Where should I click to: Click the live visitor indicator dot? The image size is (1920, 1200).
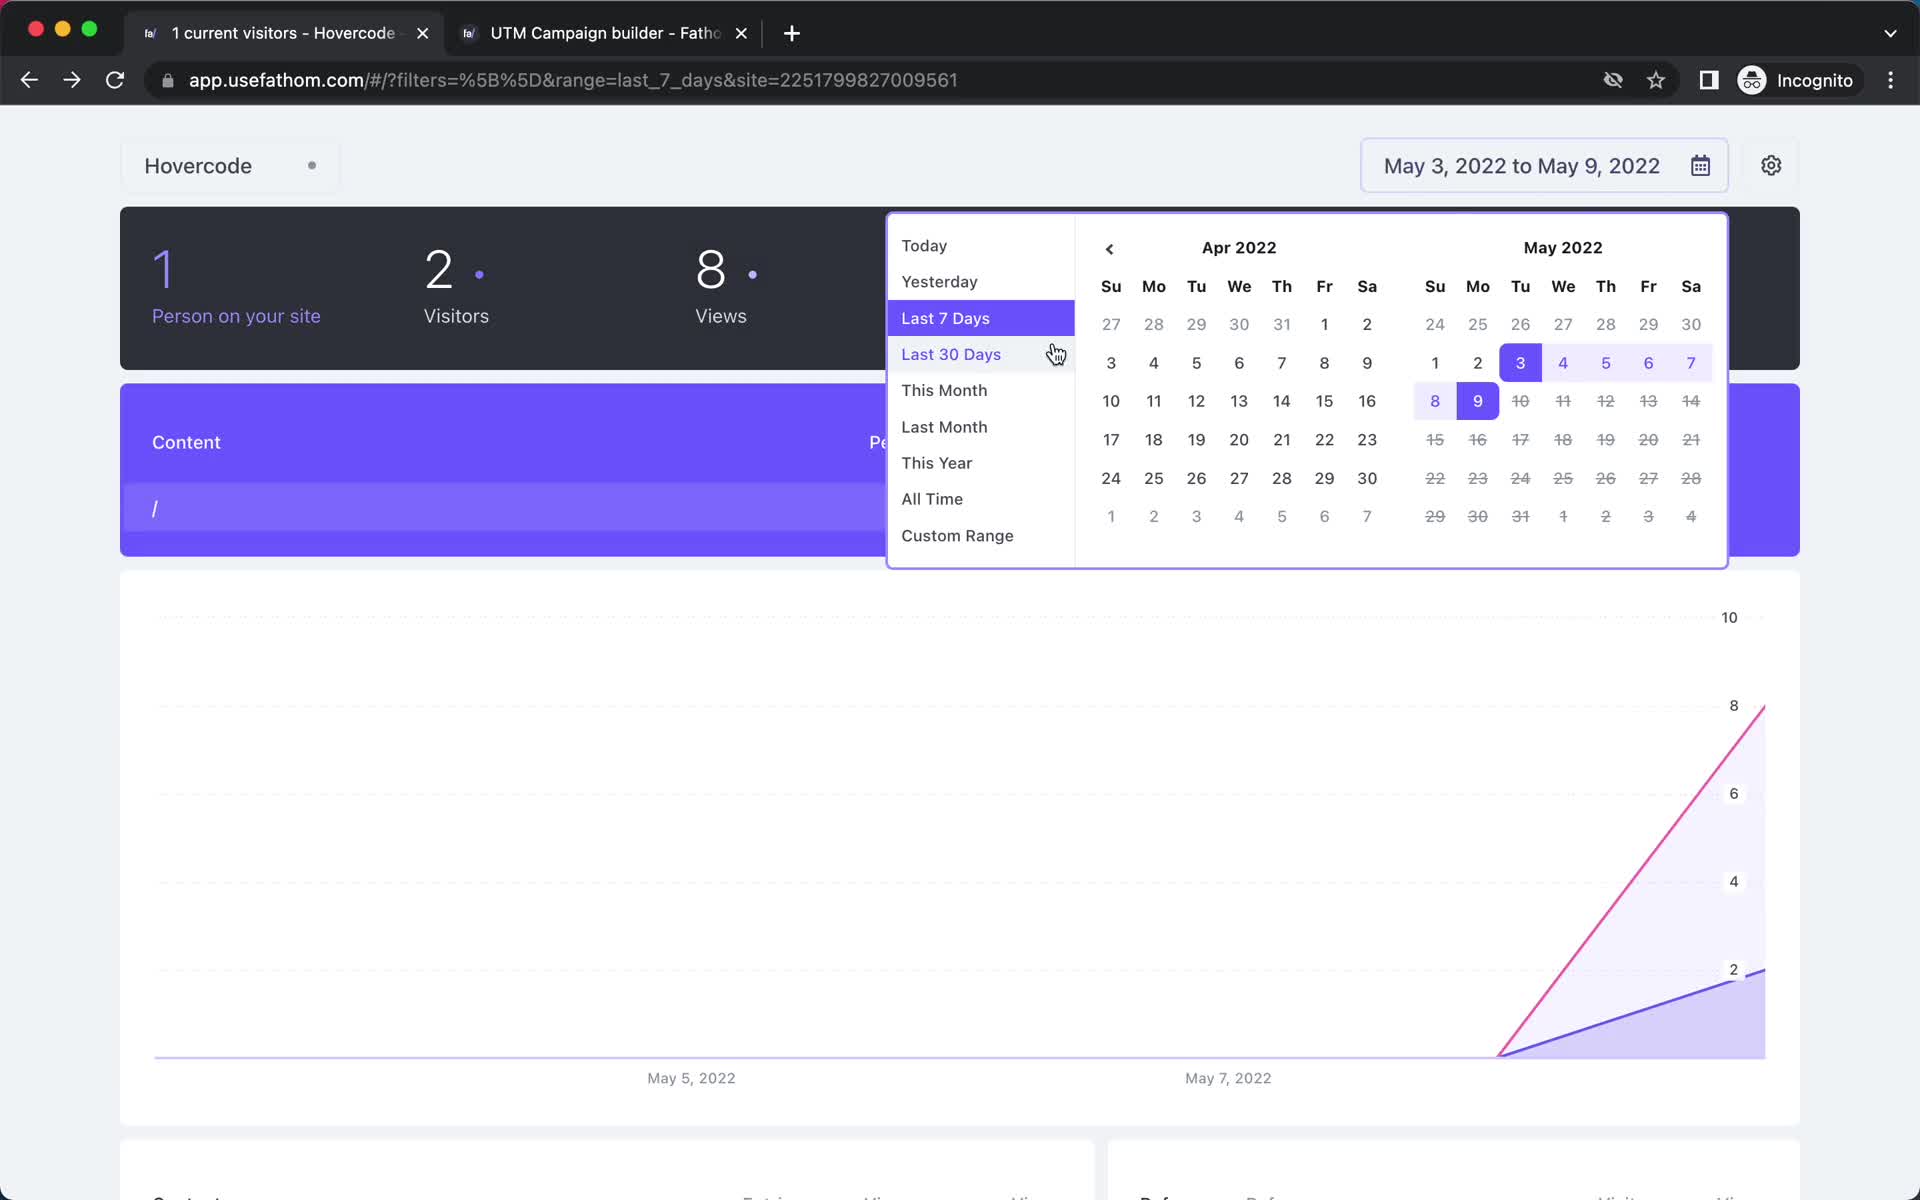point(311,165)
